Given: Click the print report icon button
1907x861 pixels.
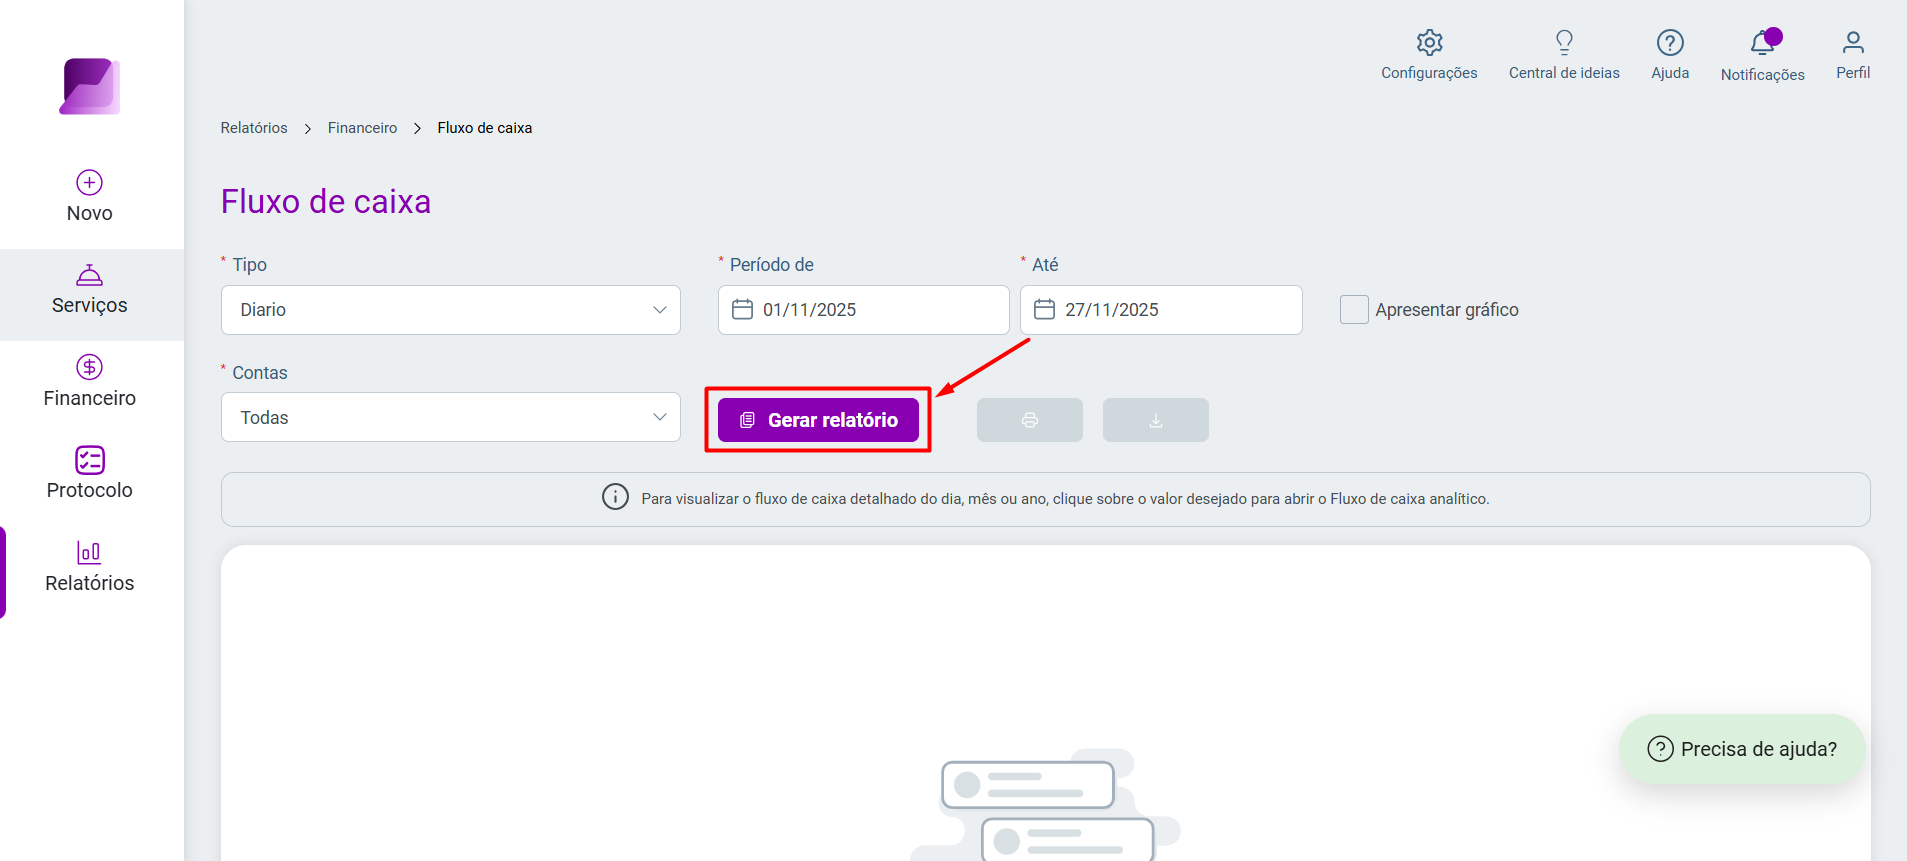Looking at the screenshot, I should point(1030,420).
